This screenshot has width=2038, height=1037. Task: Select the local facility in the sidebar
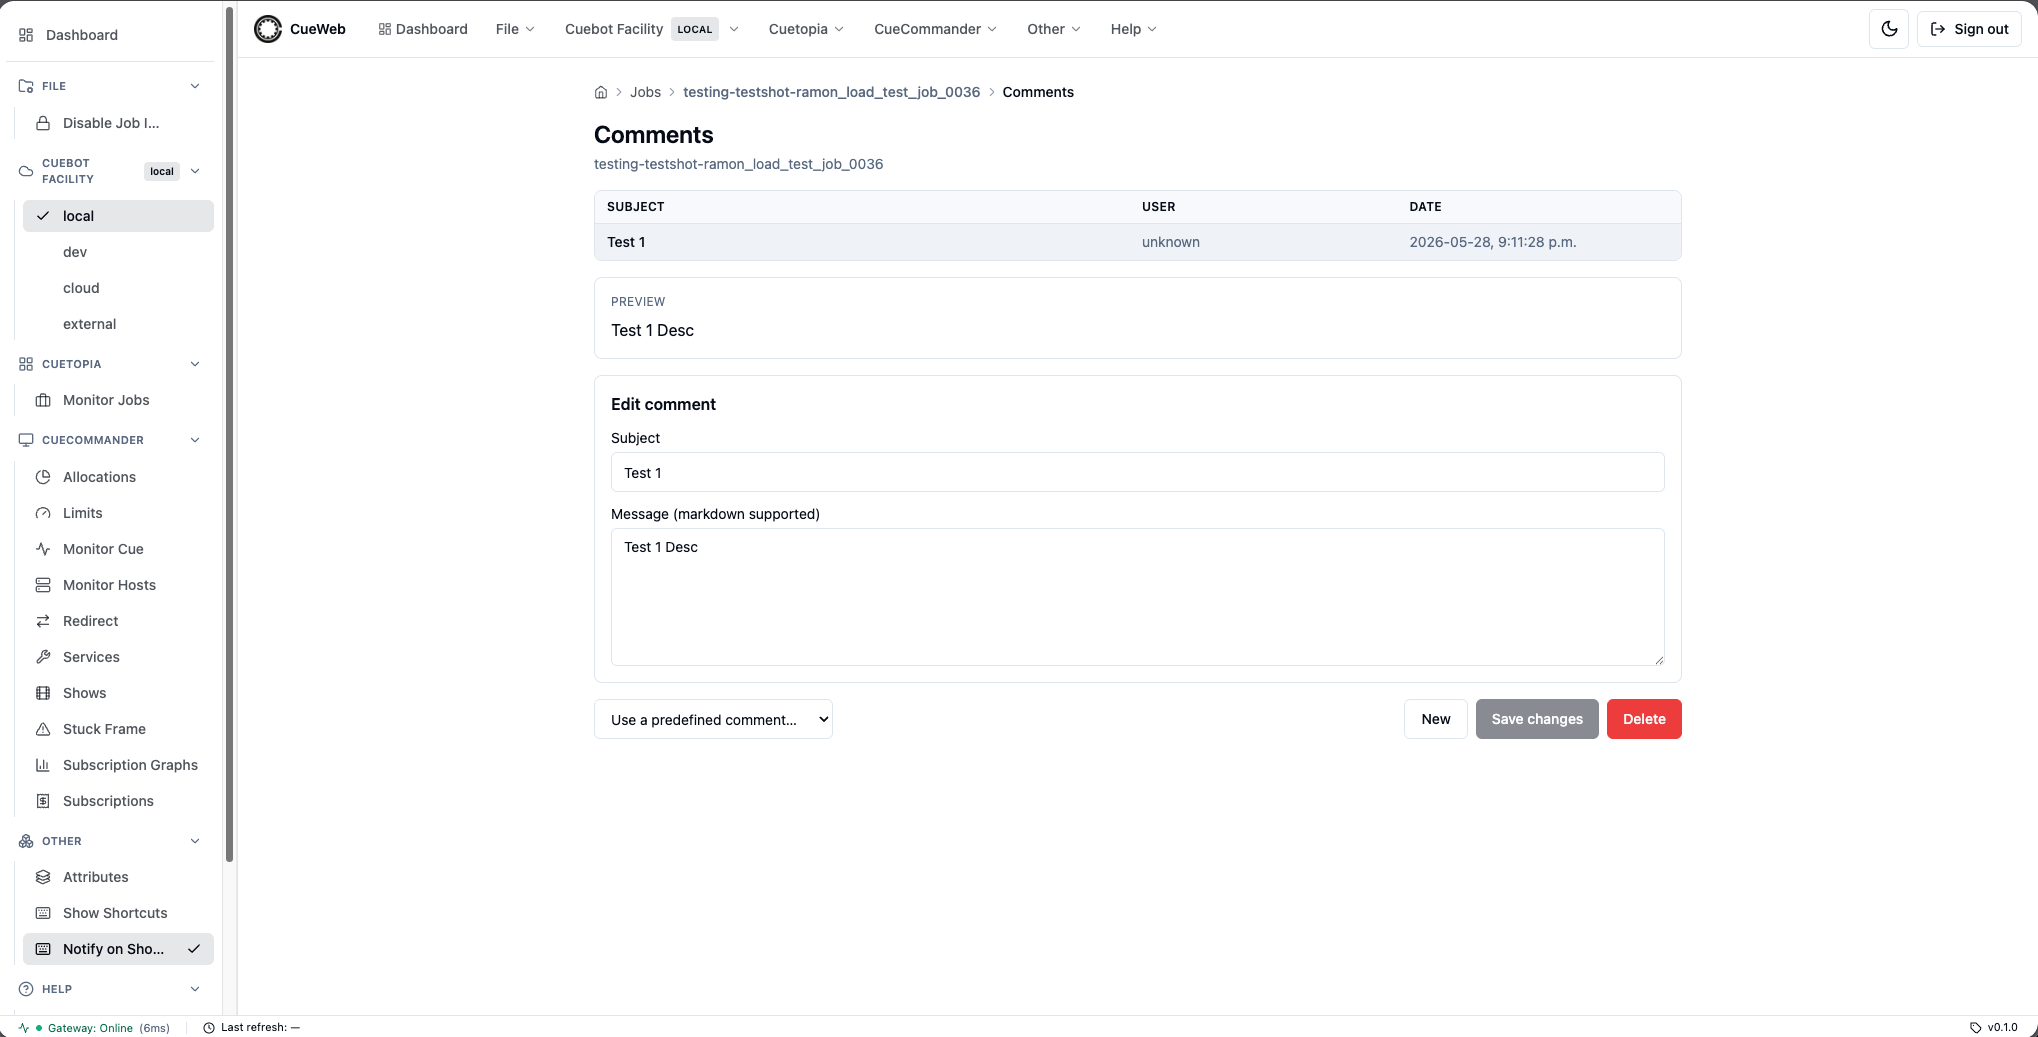118,216
